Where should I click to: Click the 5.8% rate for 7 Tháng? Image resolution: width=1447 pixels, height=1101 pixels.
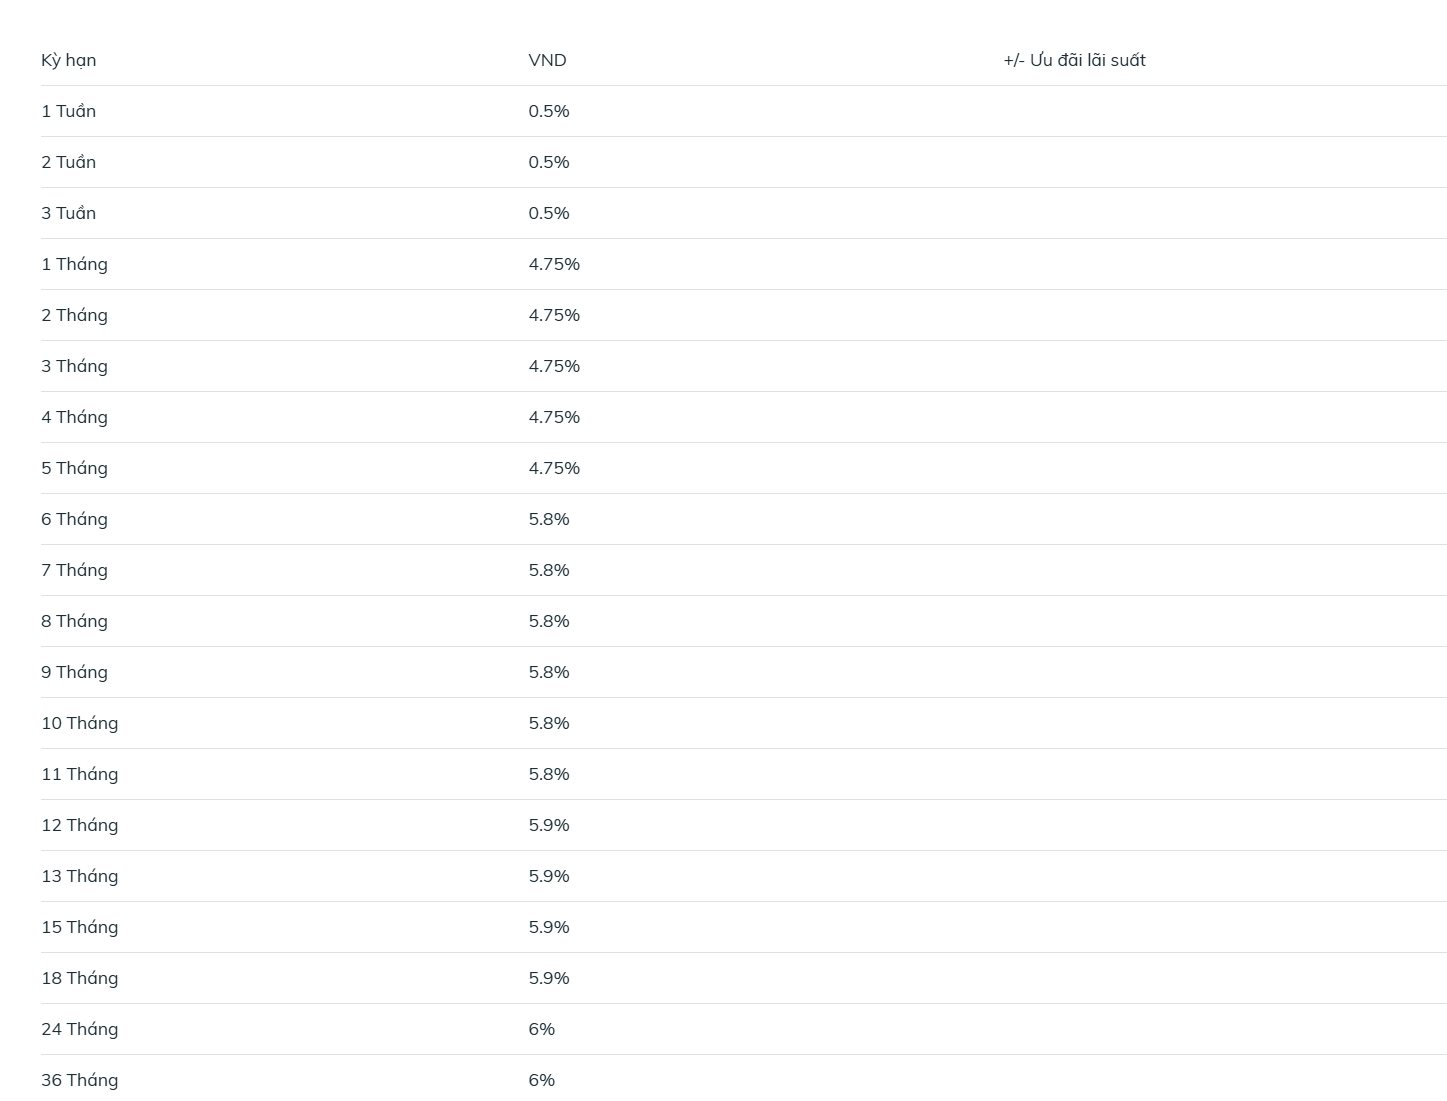pos(549,570)
